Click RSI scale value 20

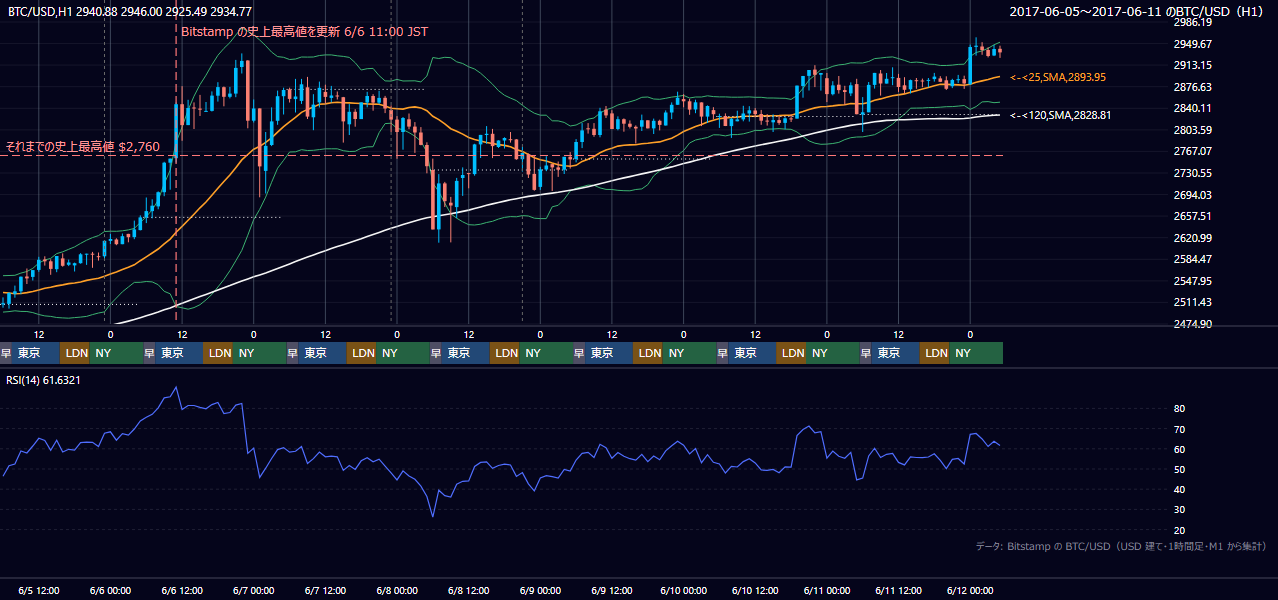1179,530
